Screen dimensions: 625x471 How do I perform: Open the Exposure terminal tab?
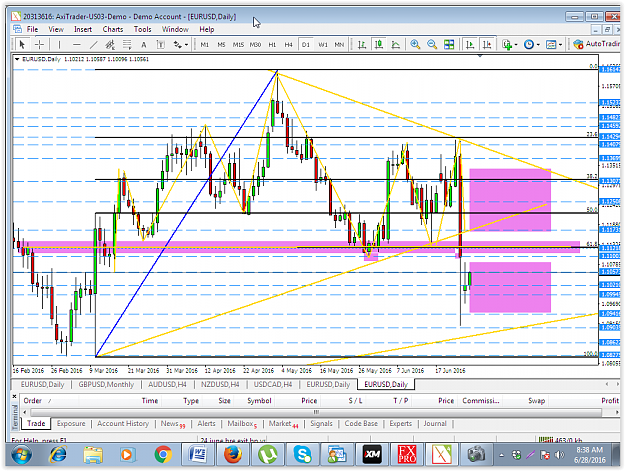[x=71, y=424]
